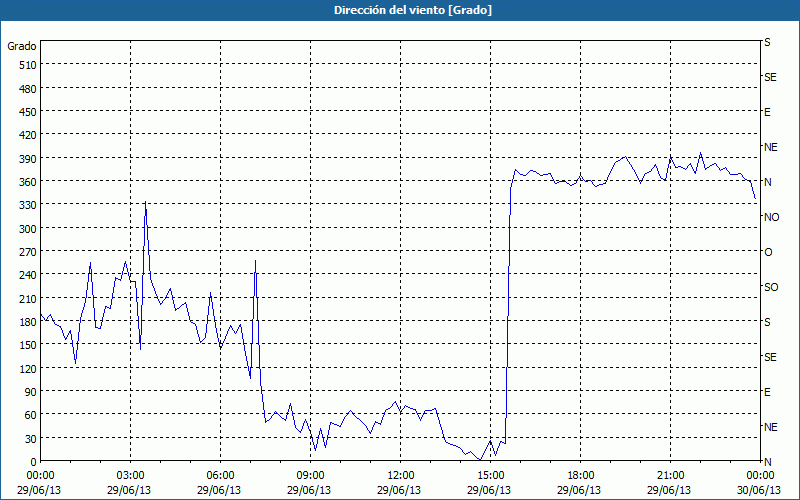
Task: Click the 30 tick label on the left axis
Action: [31, 439]
